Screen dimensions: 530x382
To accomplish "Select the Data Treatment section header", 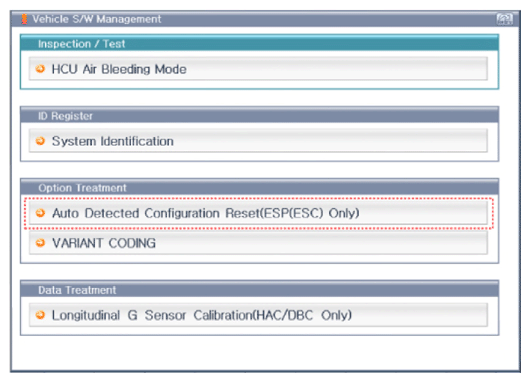I will (259, 289).
